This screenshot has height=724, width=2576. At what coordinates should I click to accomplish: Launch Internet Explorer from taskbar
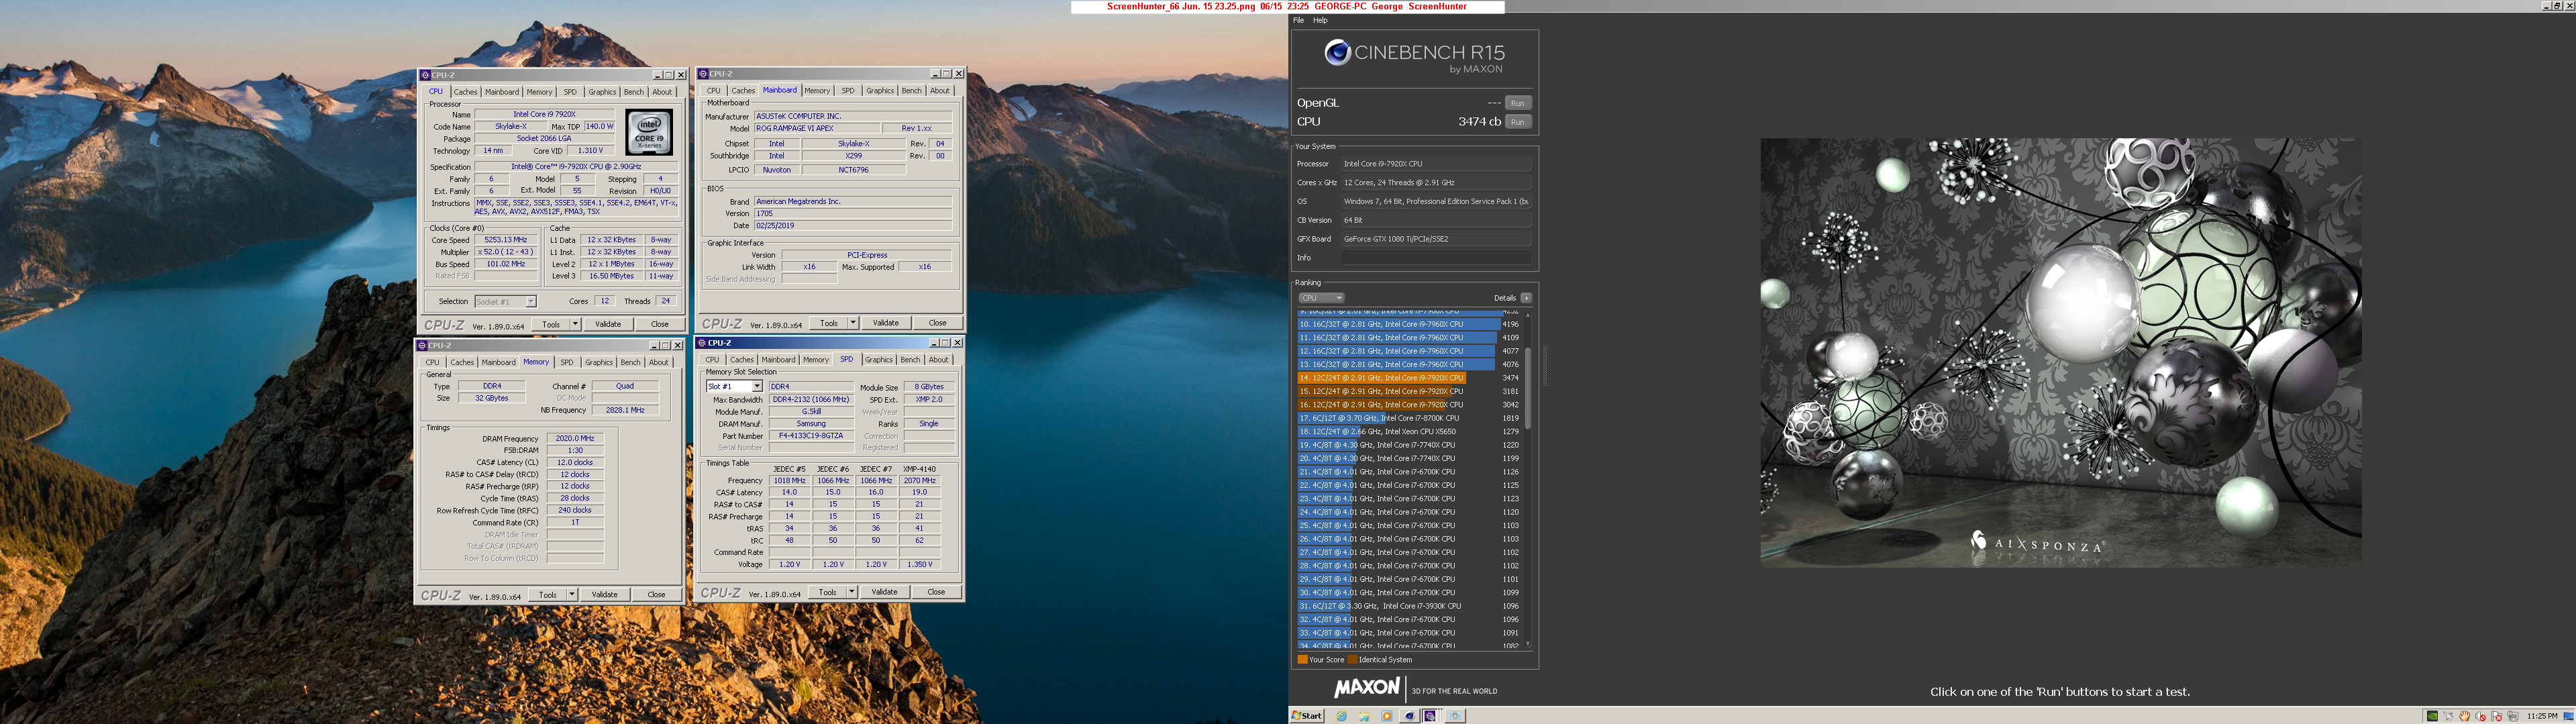(1342, 716)
